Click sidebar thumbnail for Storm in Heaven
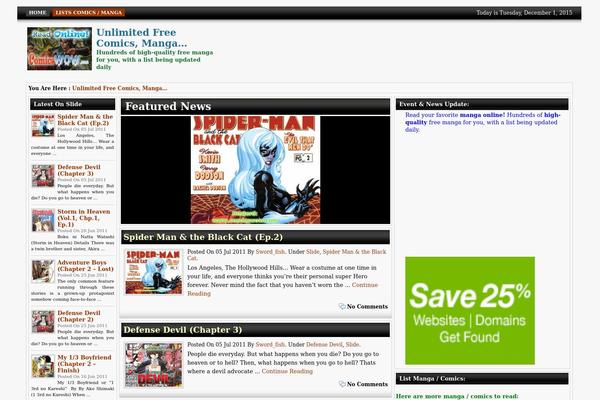This screenshot has width=600, height=400. point(43,220)
